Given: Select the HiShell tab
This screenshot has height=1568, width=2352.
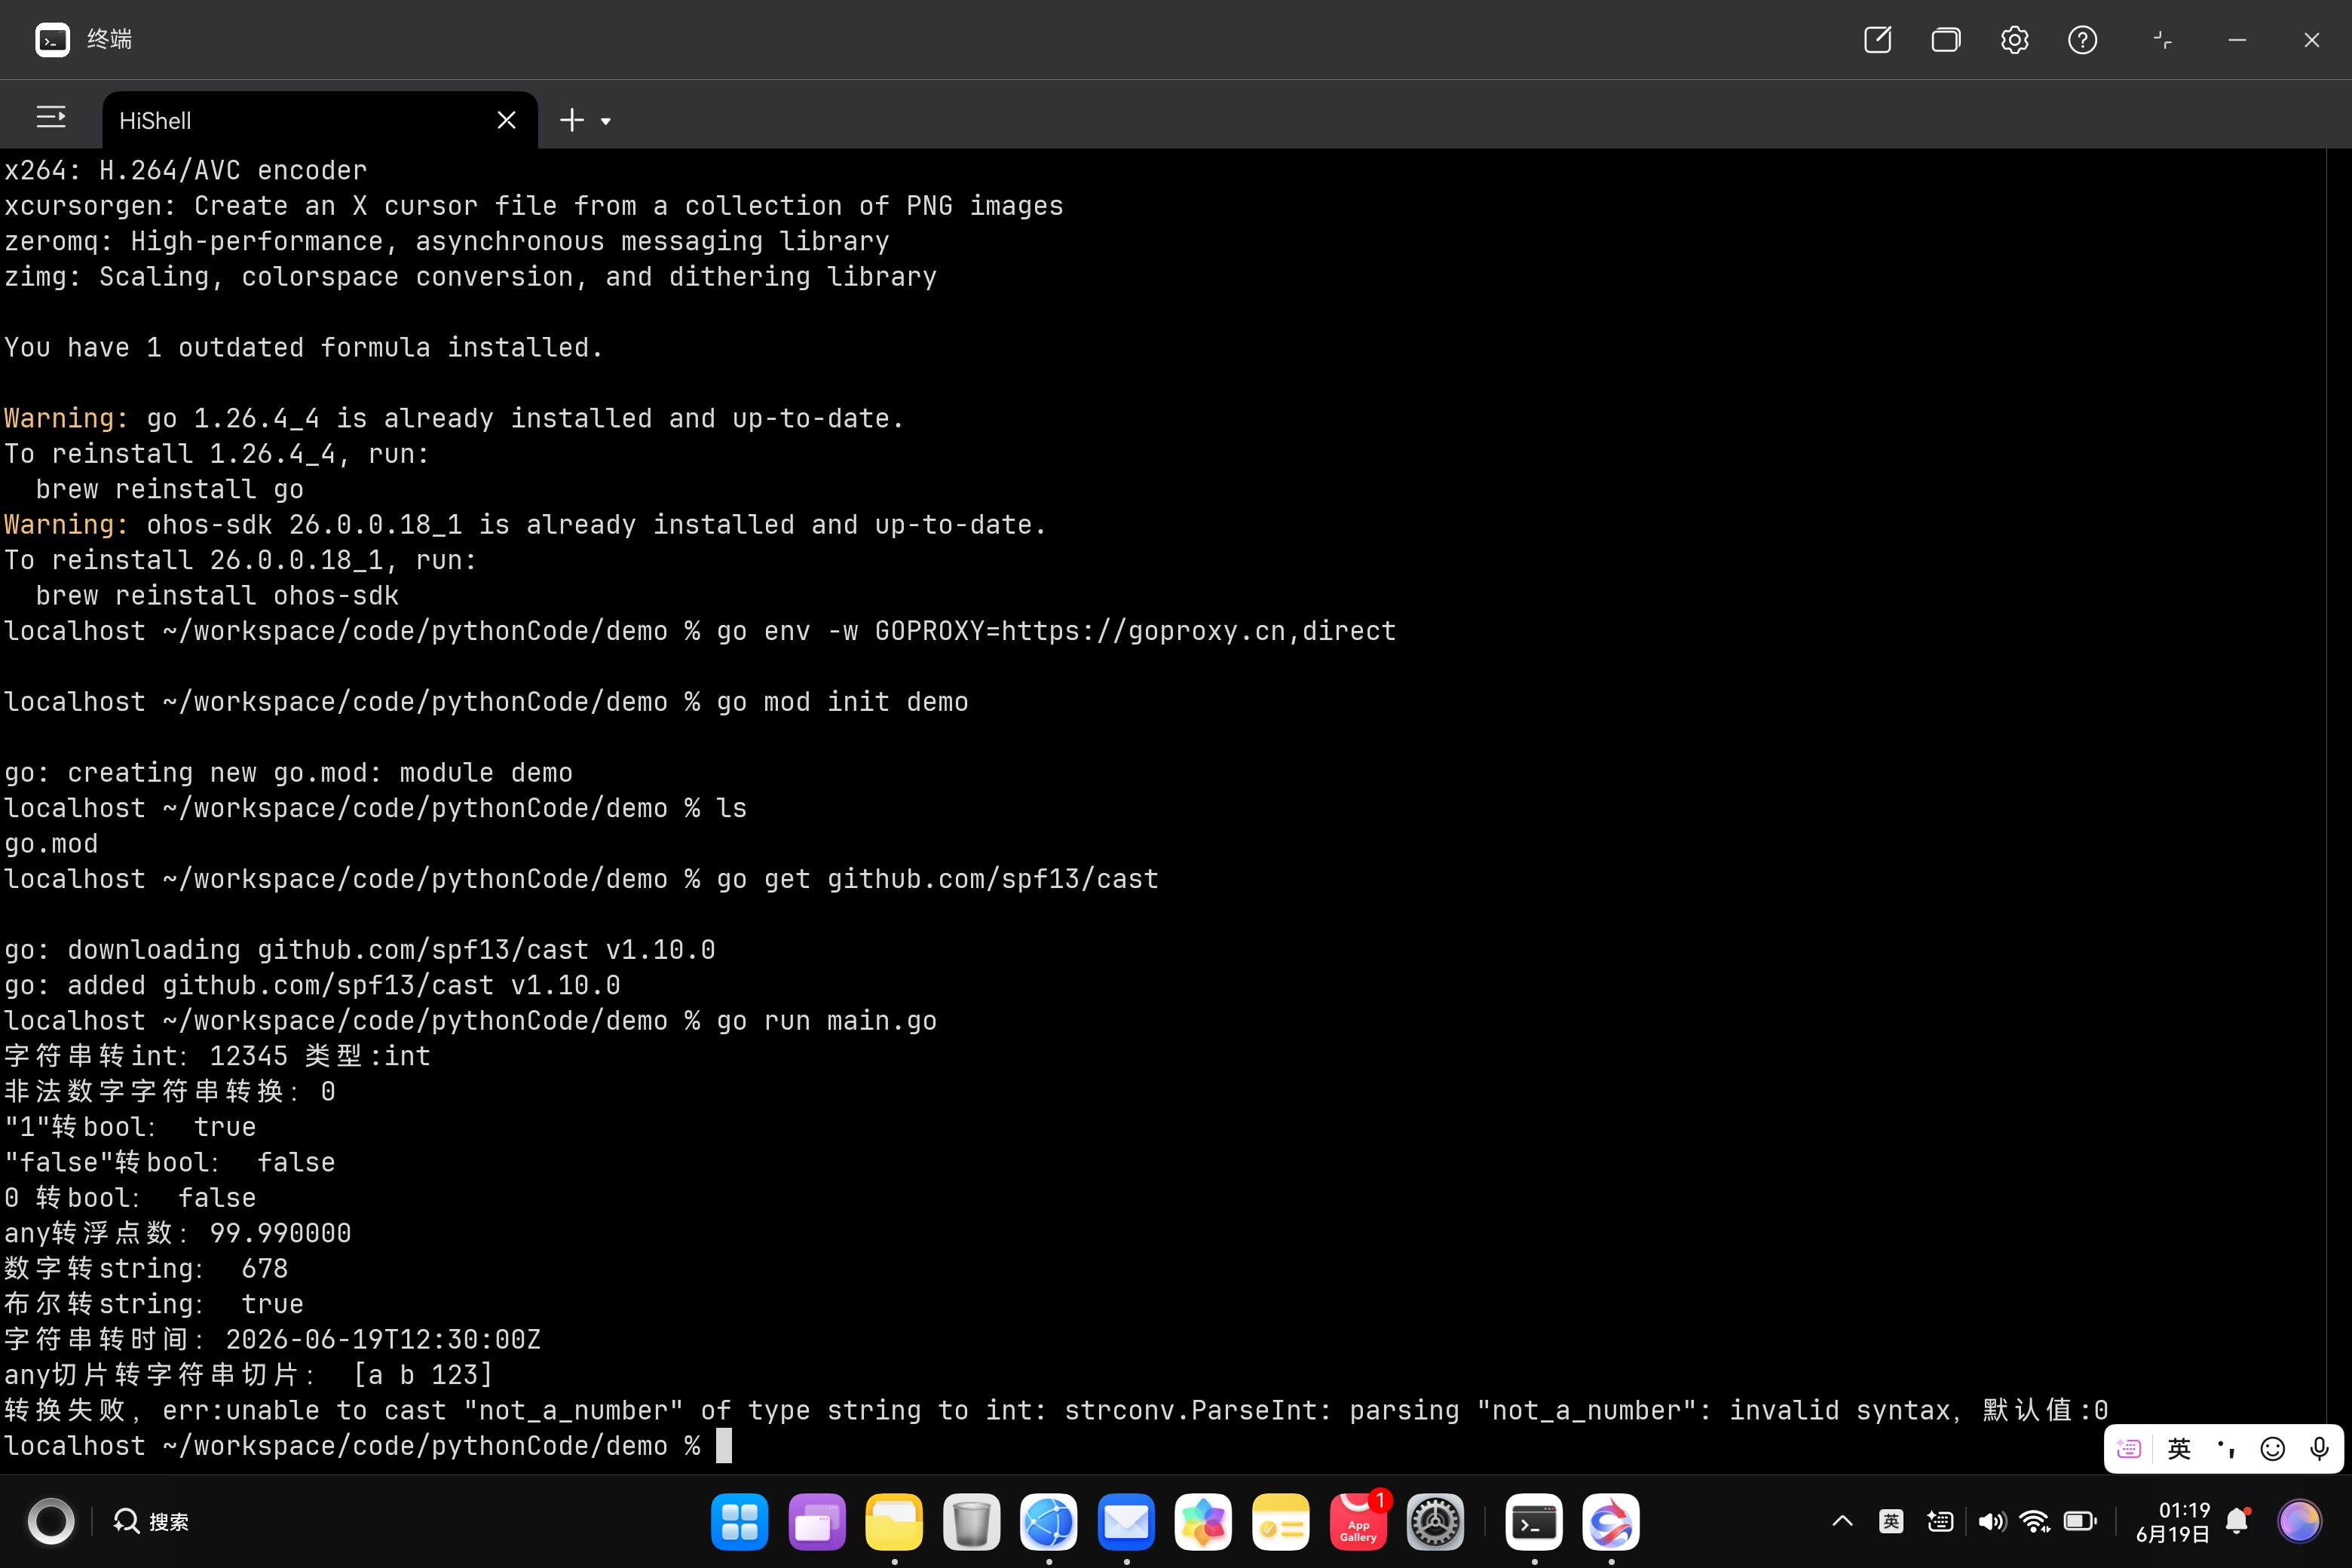Looking at the screenshot, I should point(320,120).
